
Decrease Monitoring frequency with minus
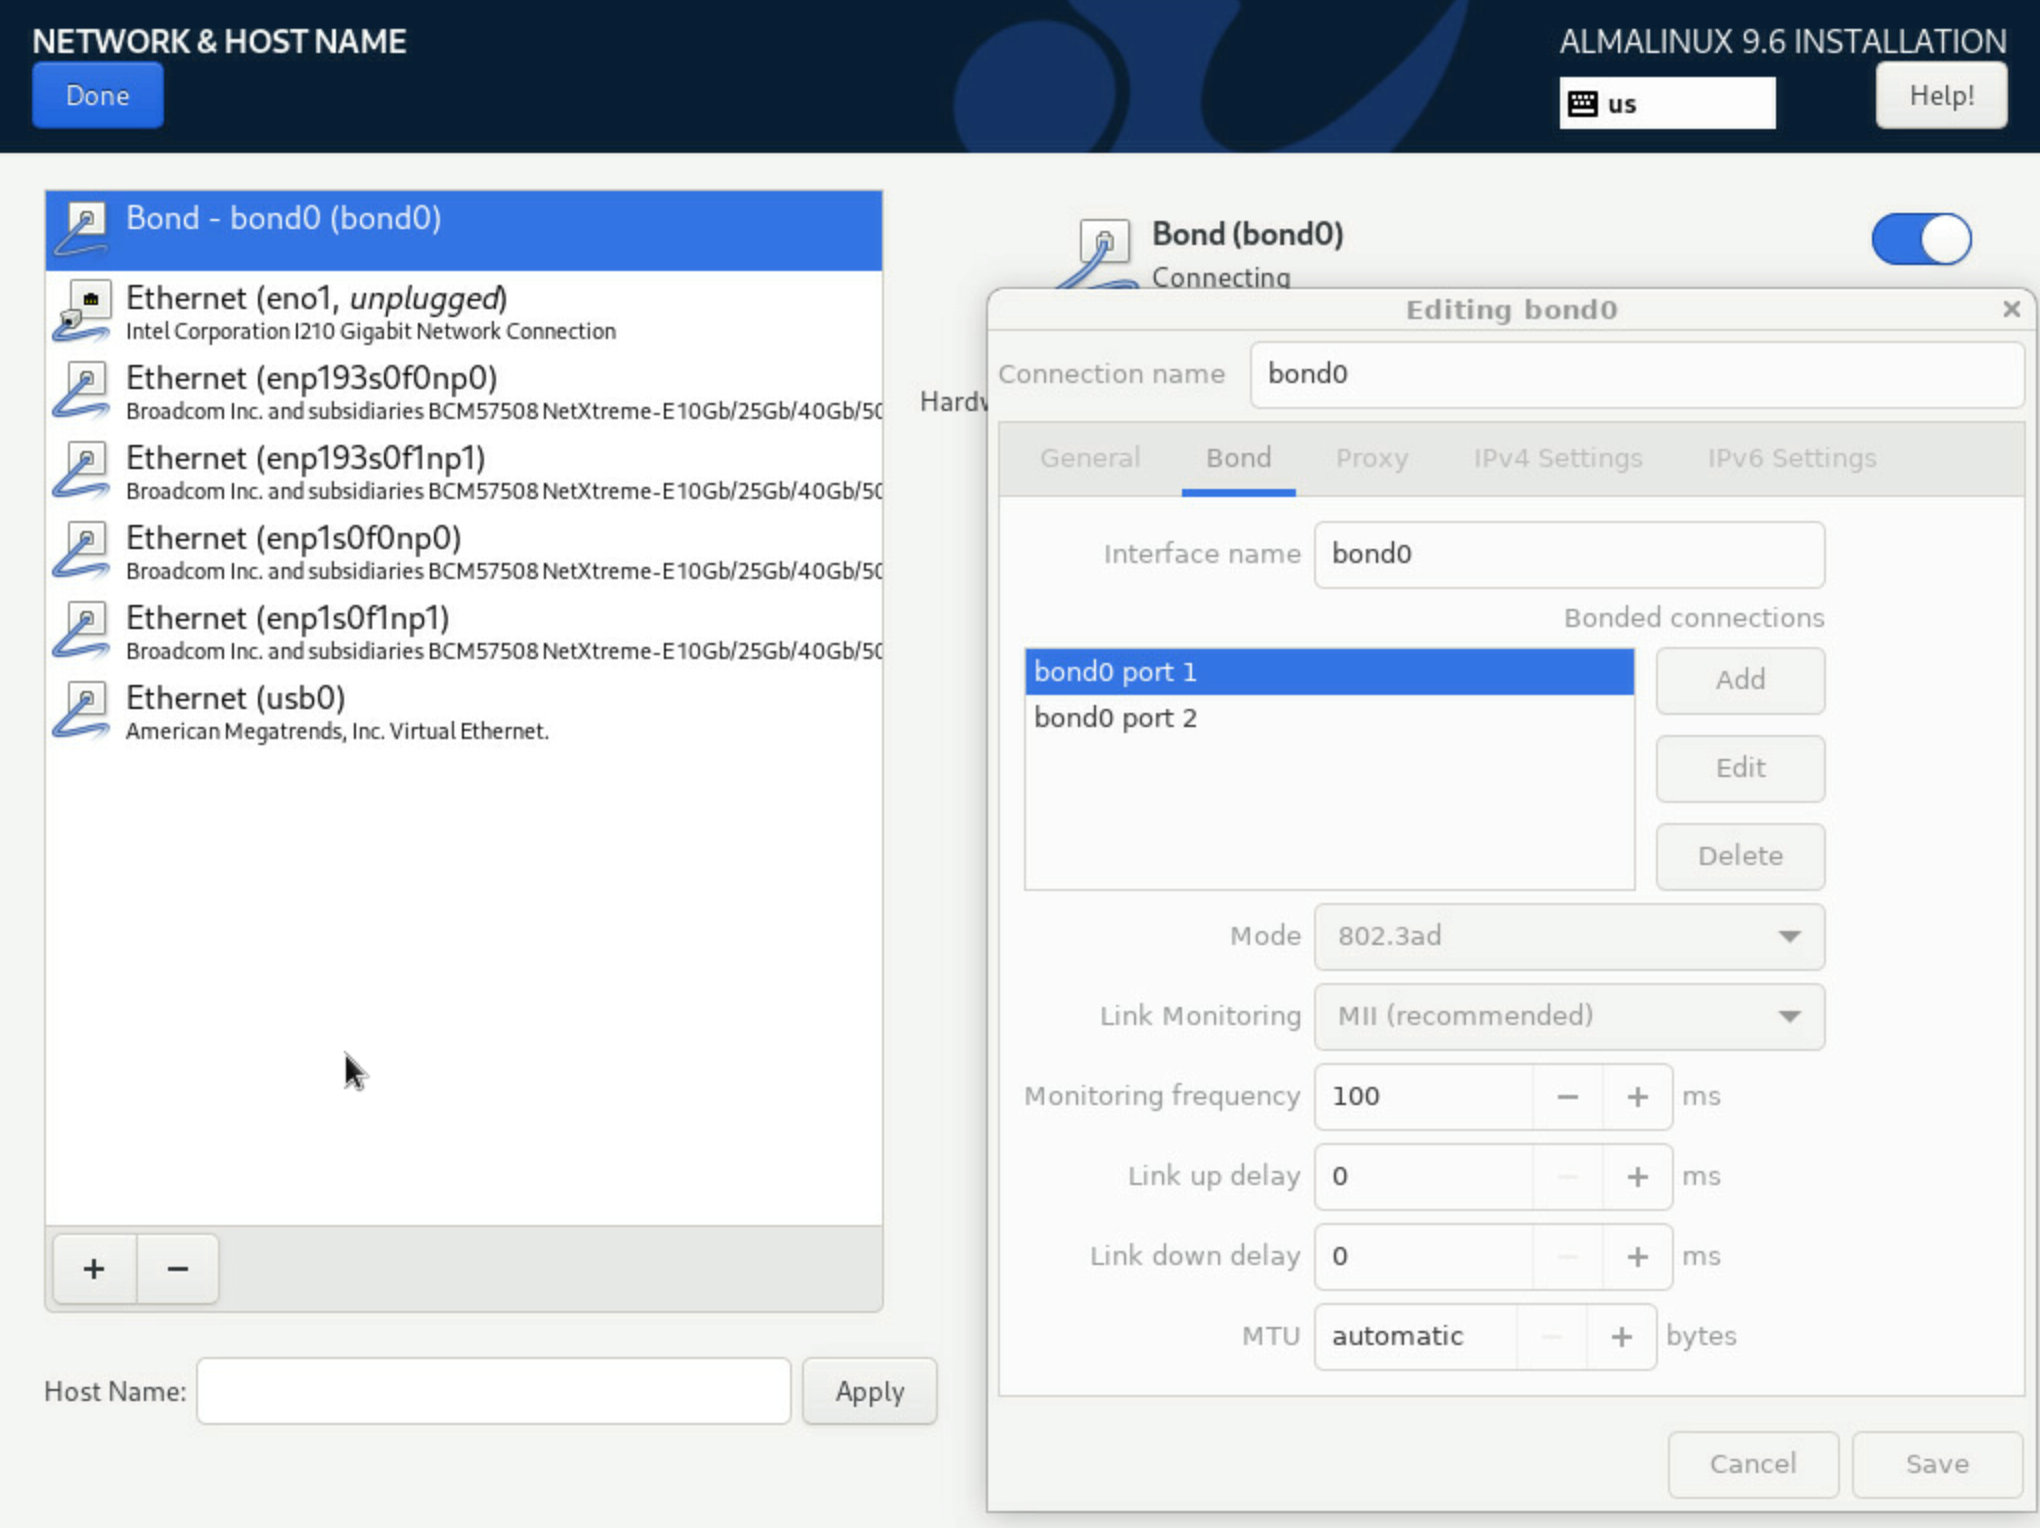point(1567,1097)
